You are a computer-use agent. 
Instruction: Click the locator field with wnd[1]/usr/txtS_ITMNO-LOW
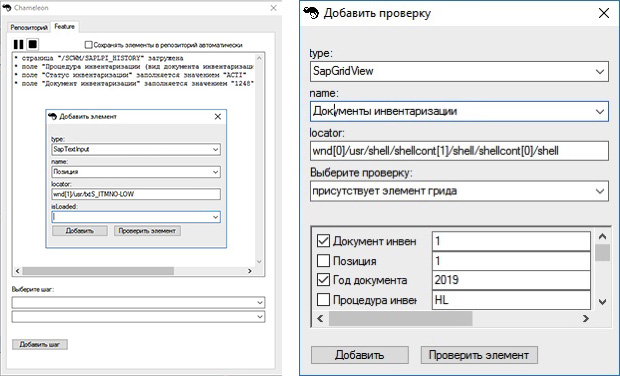coord(136,194)
